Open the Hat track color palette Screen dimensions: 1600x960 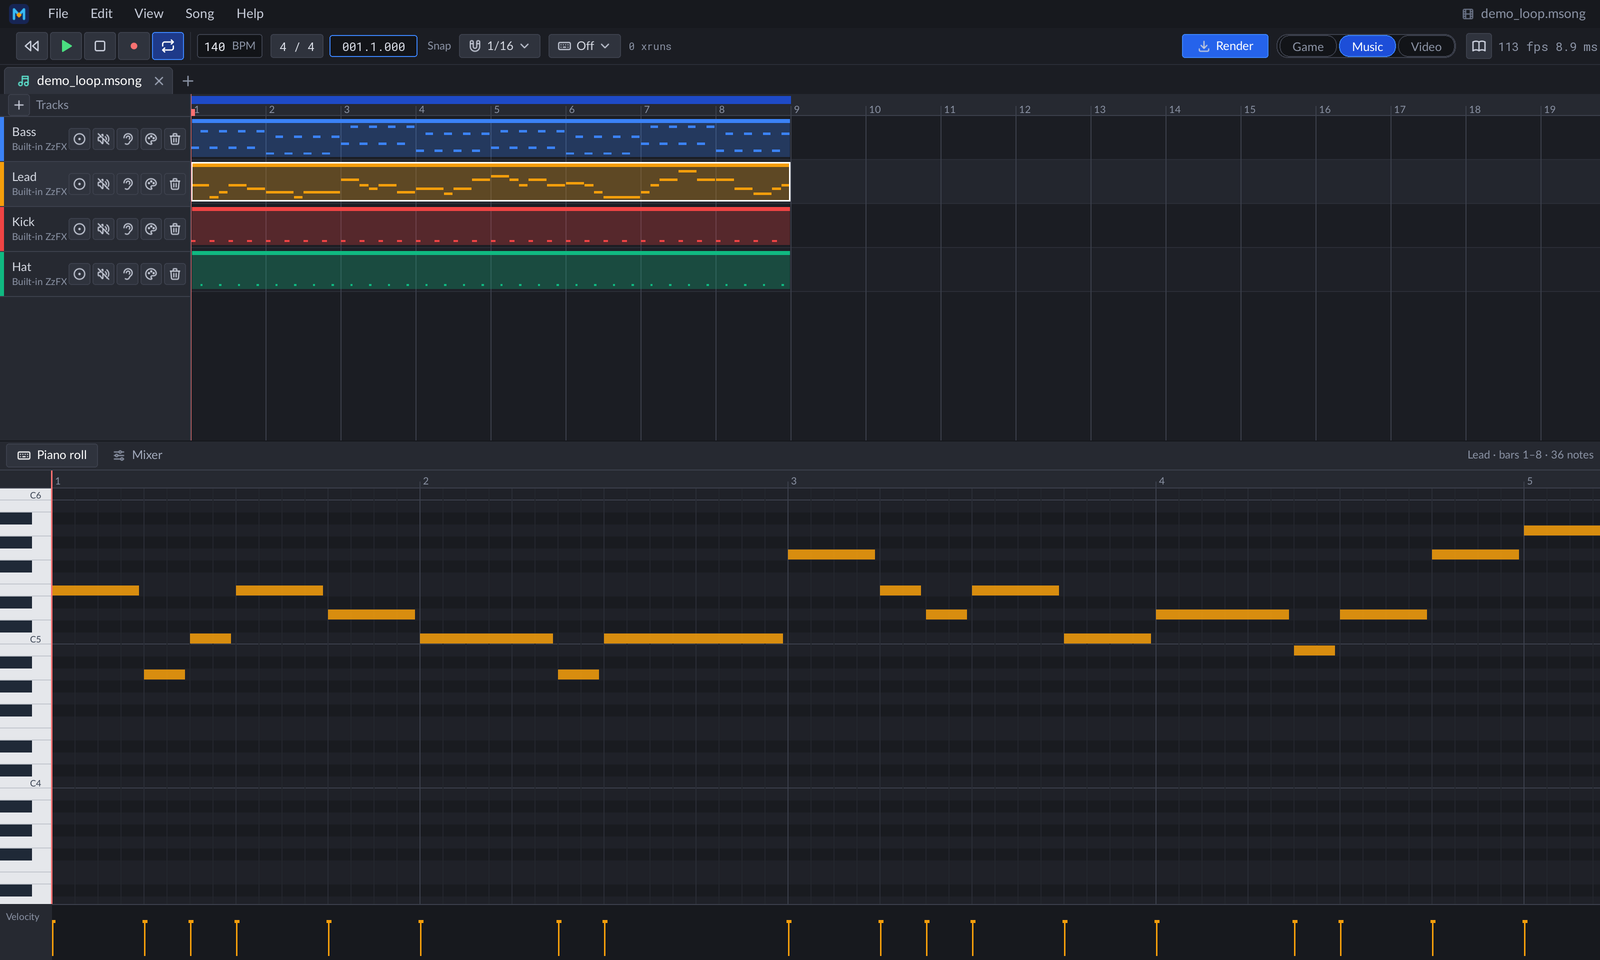coord(151,274)
